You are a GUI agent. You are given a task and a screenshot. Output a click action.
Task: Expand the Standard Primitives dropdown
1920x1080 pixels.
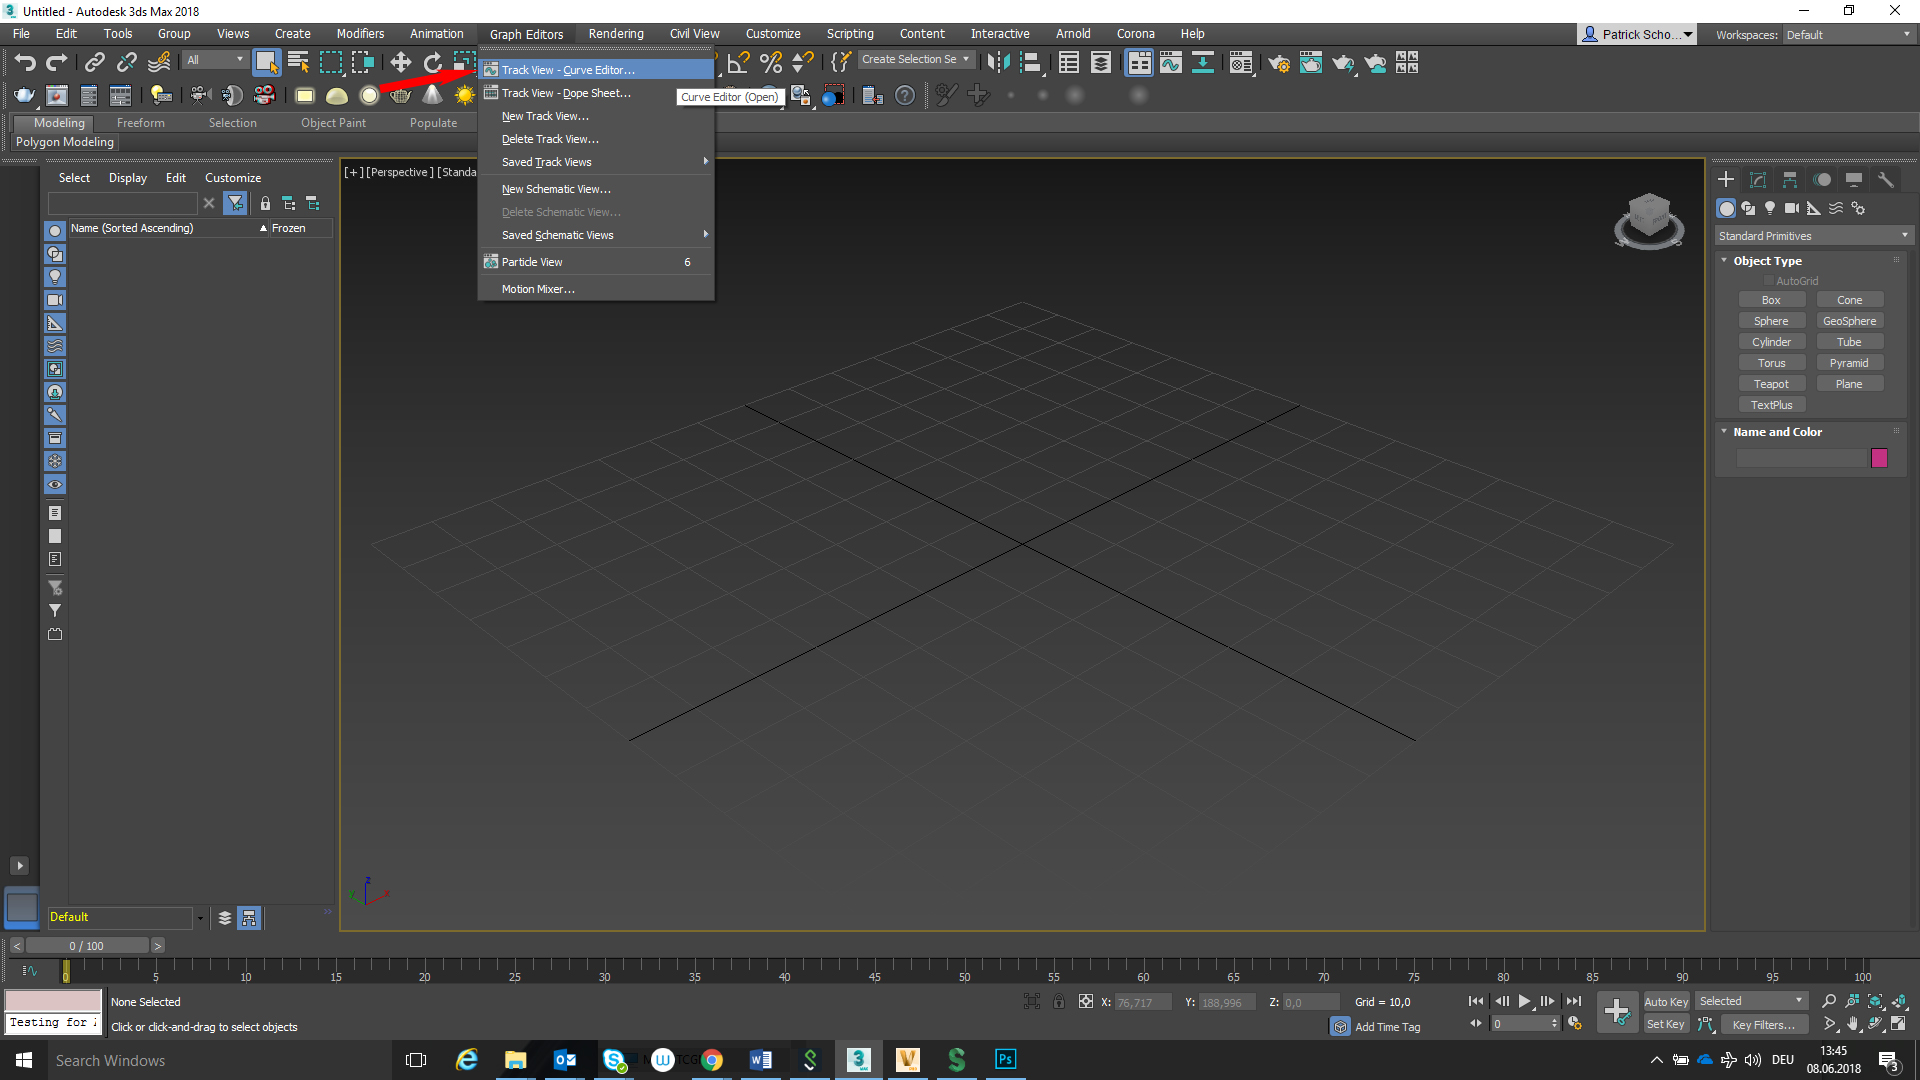point(1812,236)
